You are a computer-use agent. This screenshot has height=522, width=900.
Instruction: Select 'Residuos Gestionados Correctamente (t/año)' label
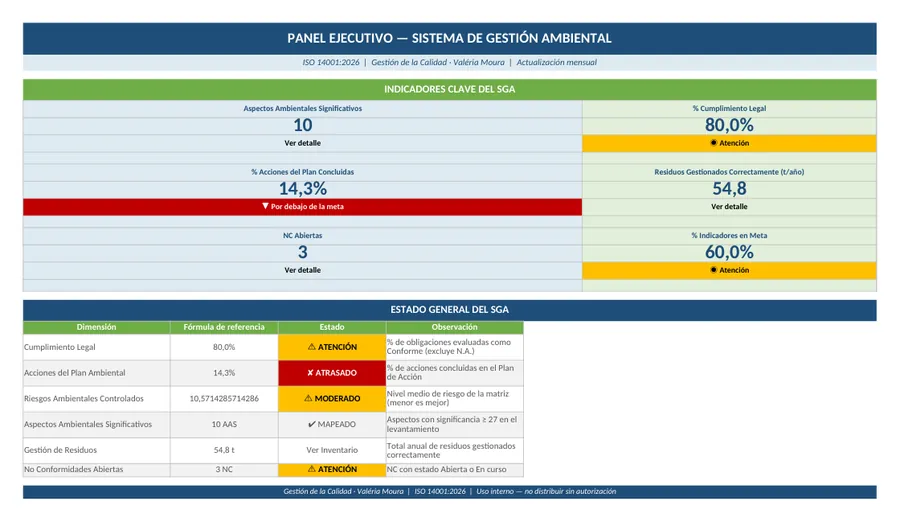[729, 172]
